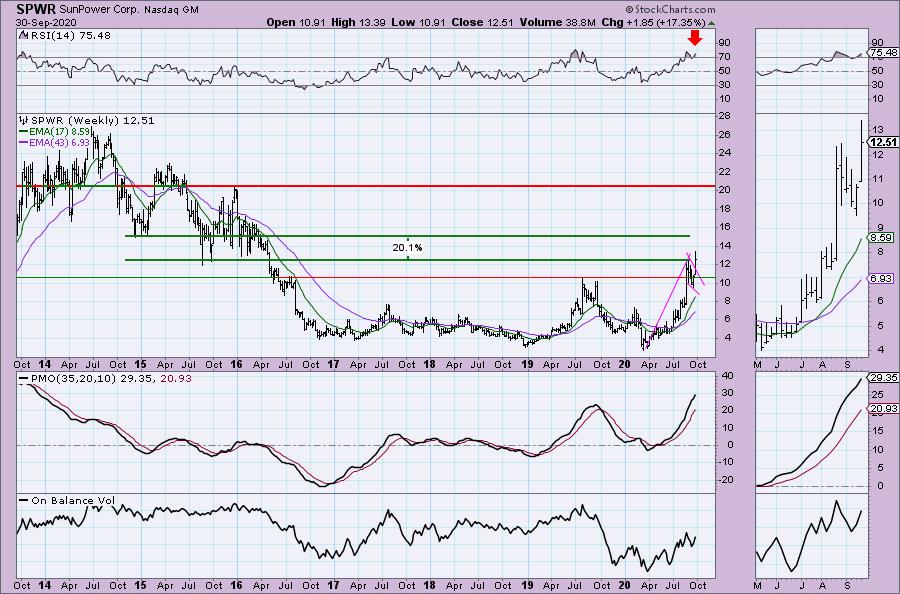Click the black line swatch before PMO(35,20,10)
Image resolution: width=900 pixels, height=594 pixels.
point(24,379)
